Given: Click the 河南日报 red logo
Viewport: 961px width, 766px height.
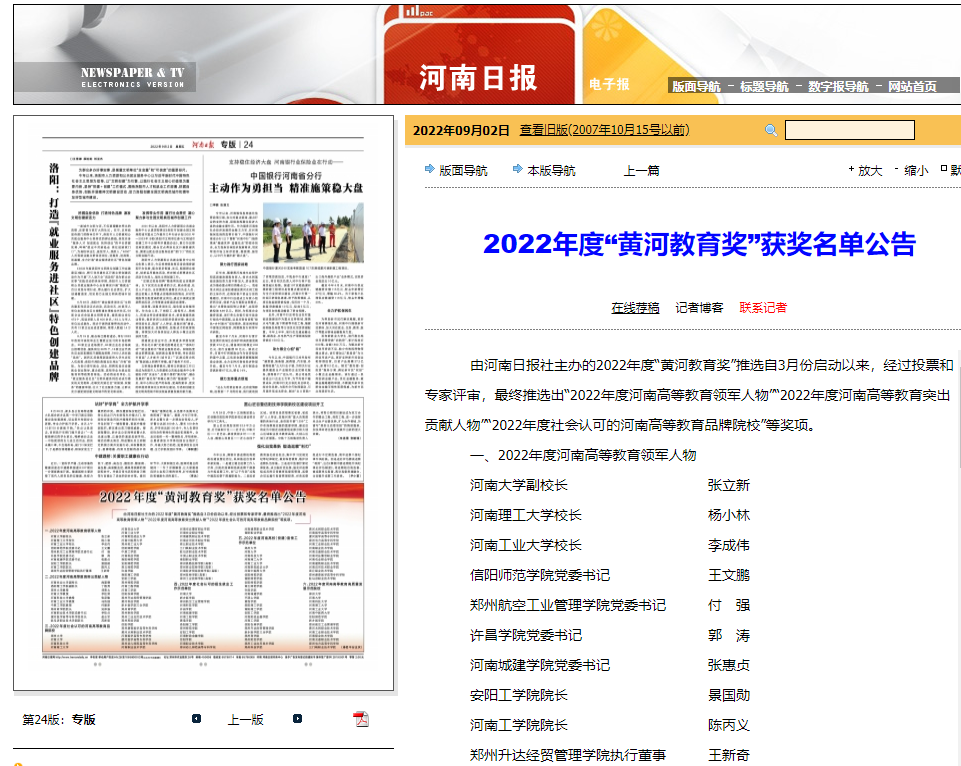Looking at the screenshot, I should coord(478,77).
